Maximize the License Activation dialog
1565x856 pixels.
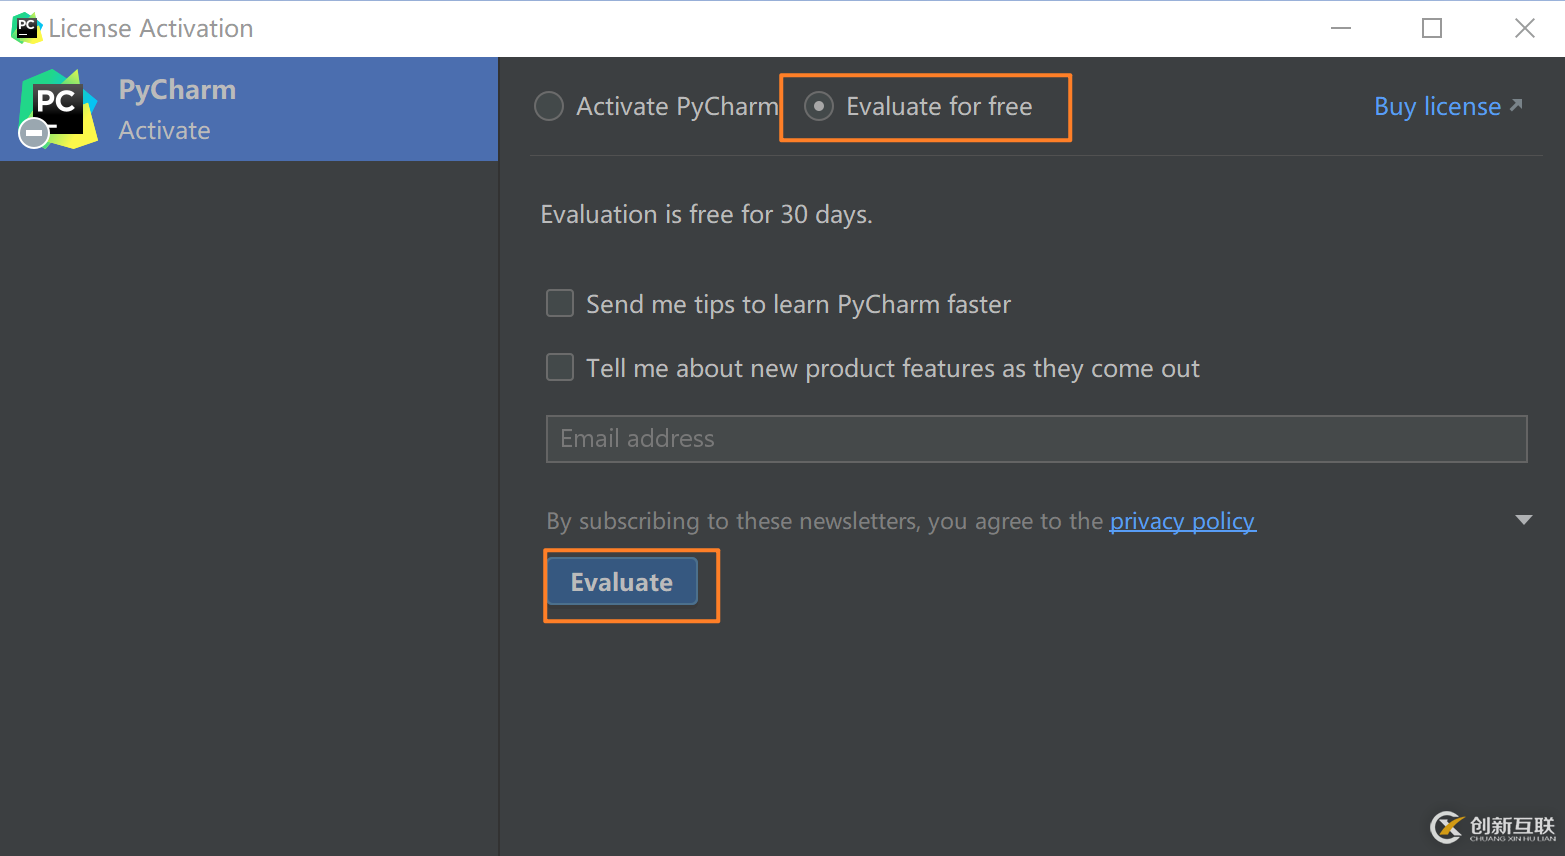(x=1431, y=27)
